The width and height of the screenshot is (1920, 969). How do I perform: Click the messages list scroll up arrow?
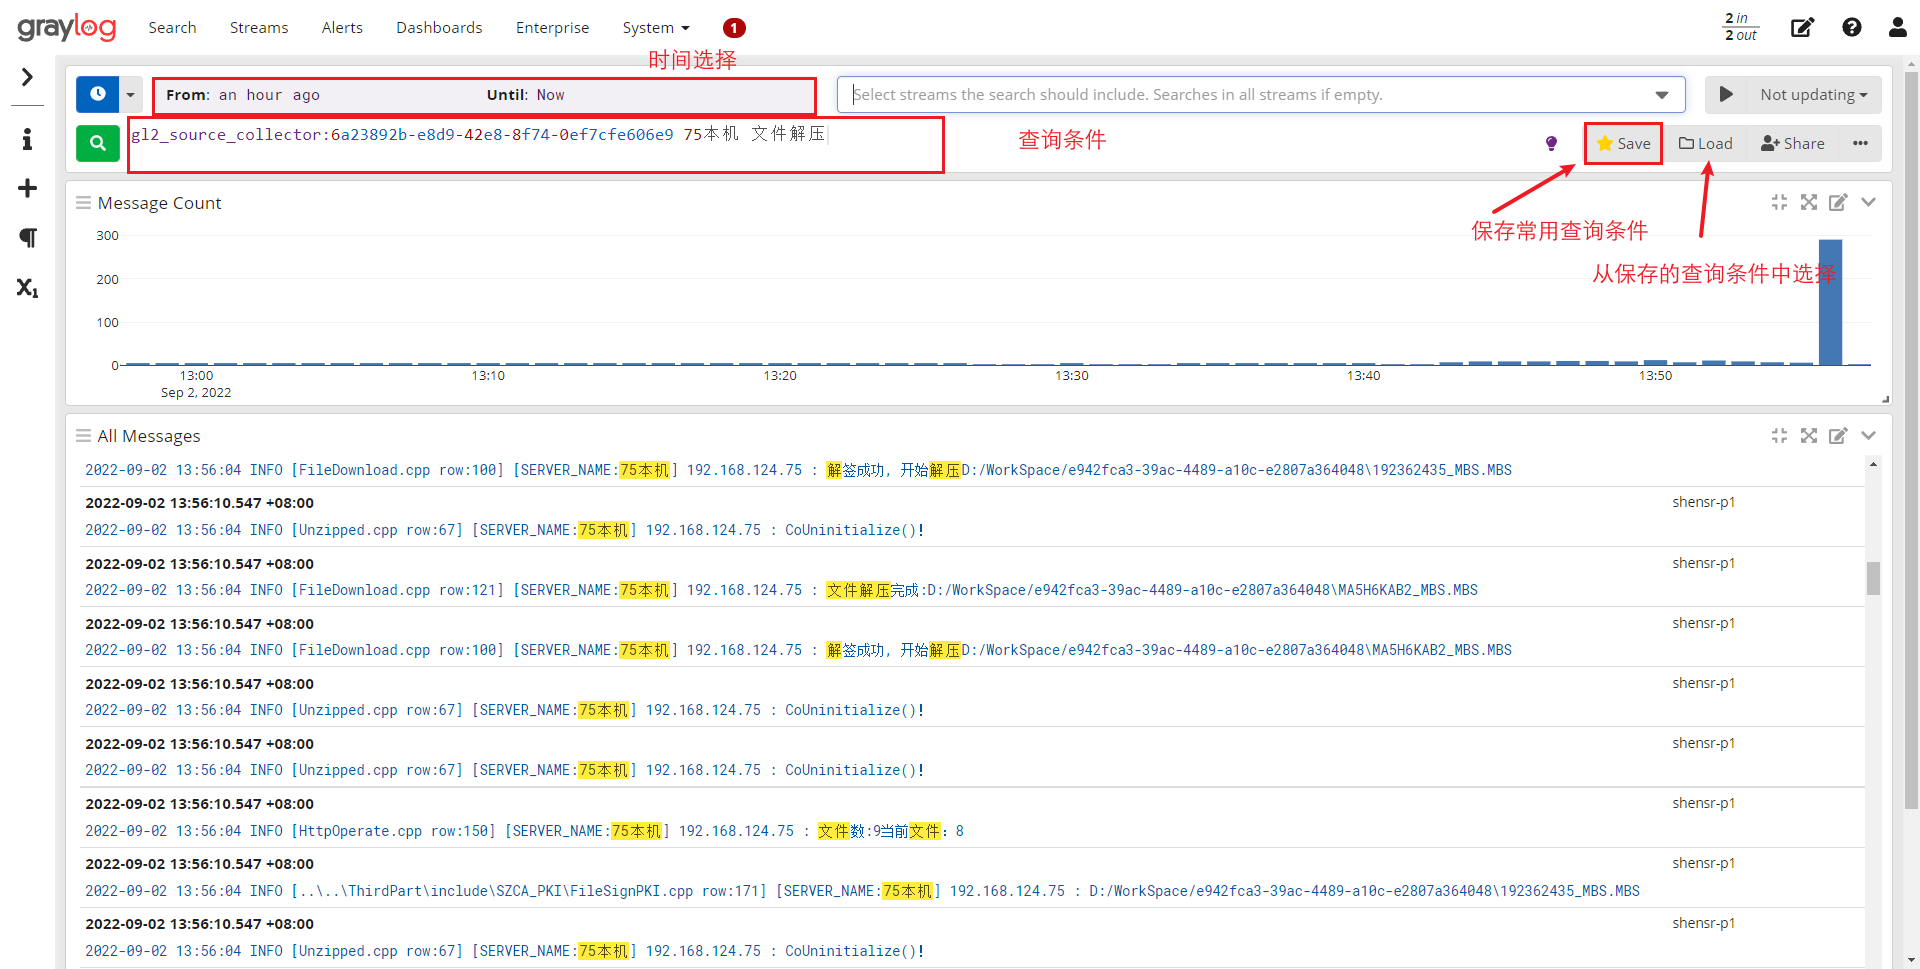[1873, 464]
